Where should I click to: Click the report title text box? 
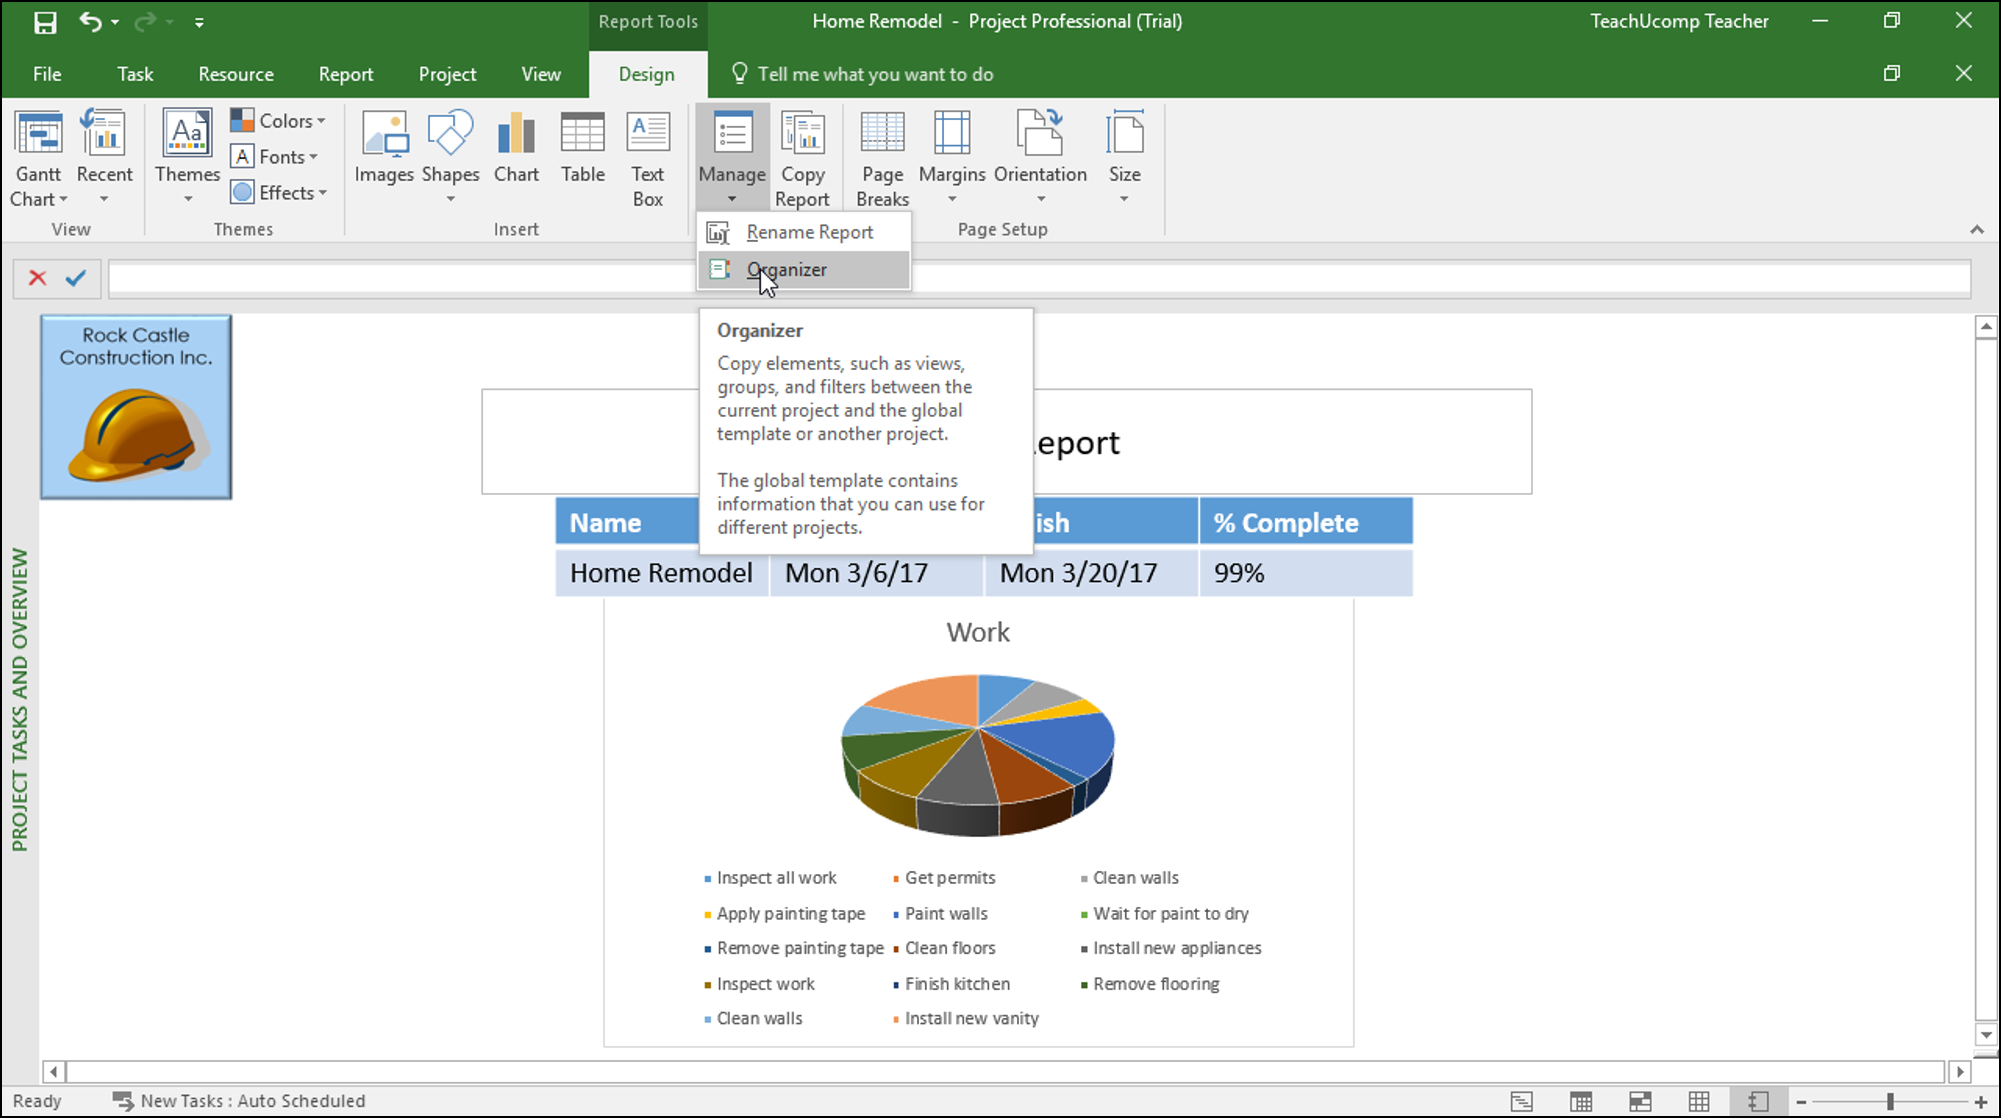point(1006,442)
